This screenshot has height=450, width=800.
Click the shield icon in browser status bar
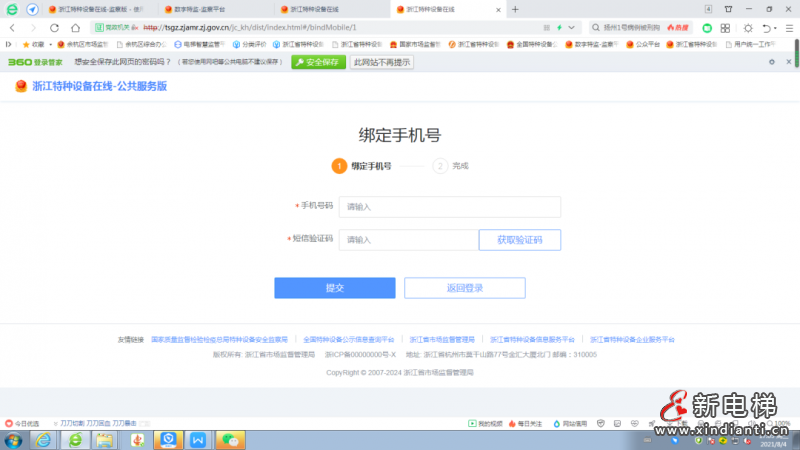tap(601, 423)
